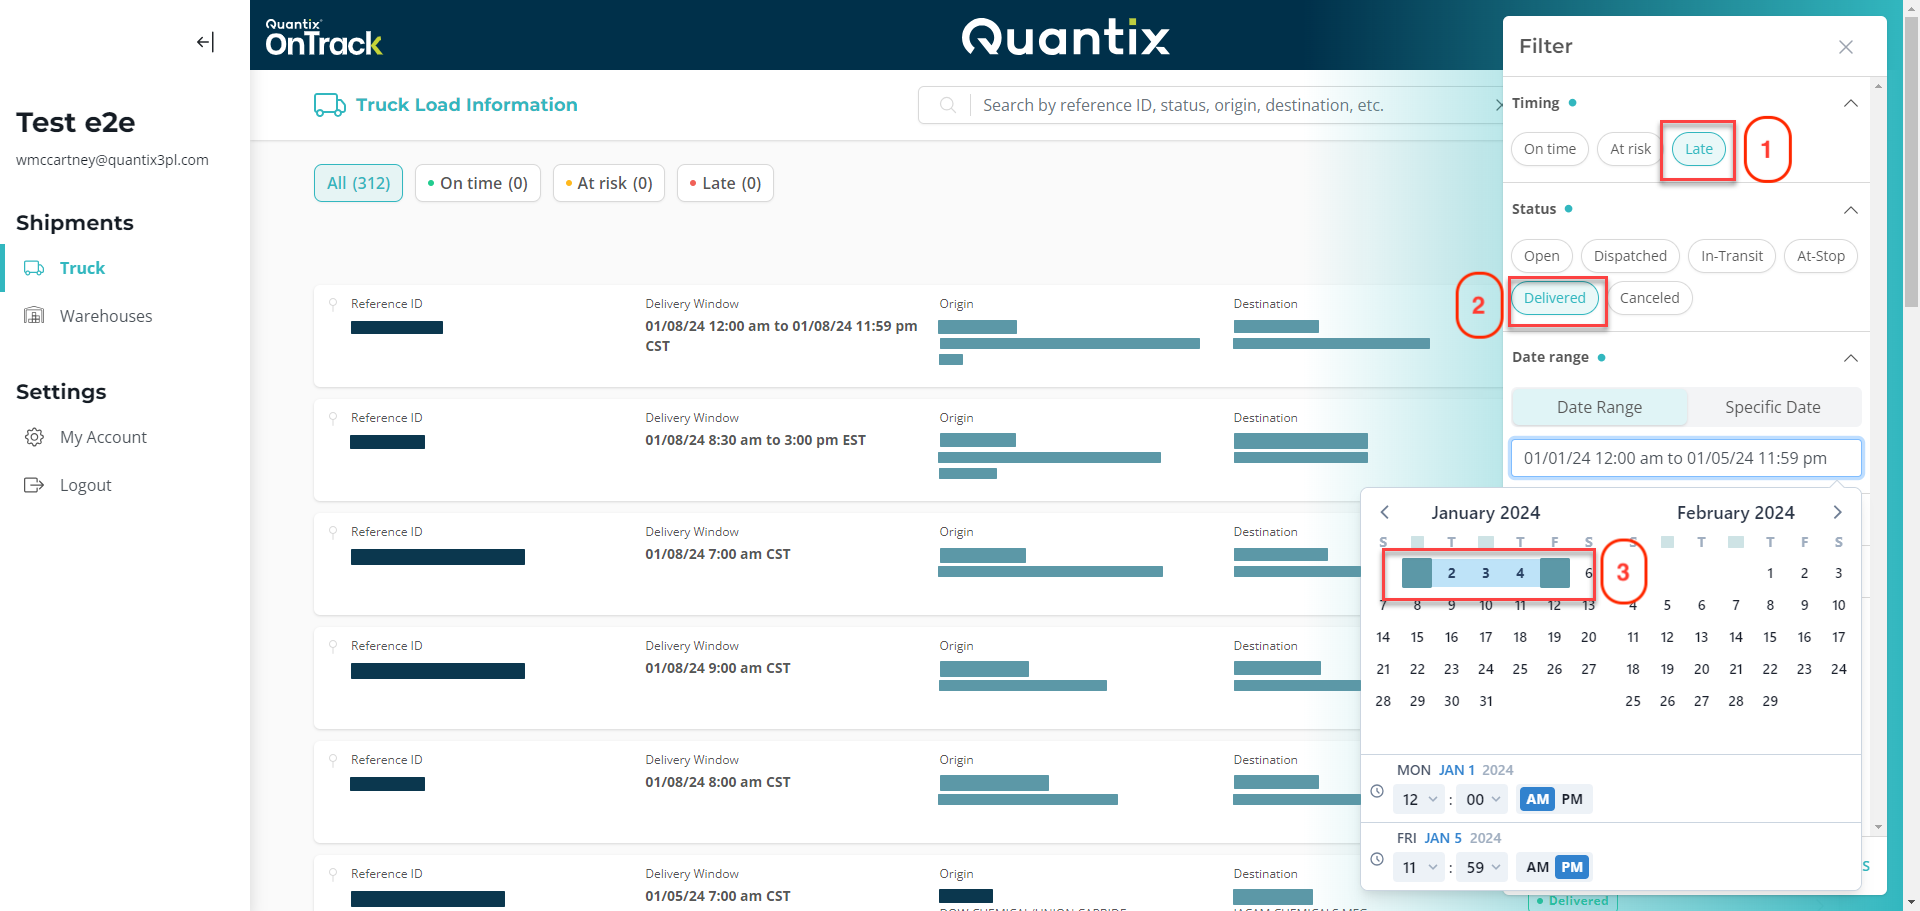Viewport: 1920px width, 911px height.
Task: Go to next month in calendar
Action: 1837,512
